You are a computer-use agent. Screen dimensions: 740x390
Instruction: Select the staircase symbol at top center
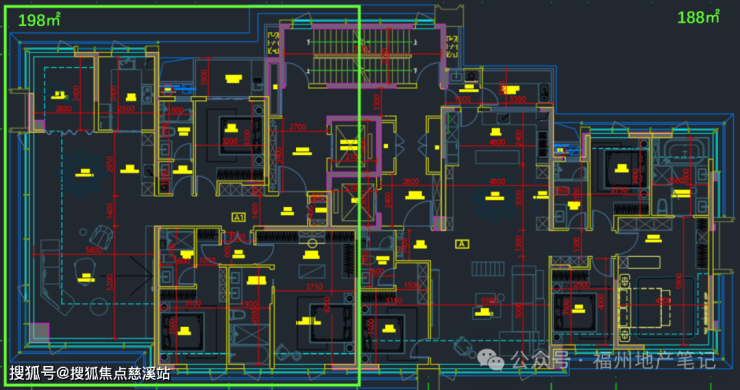click(362, 57)
